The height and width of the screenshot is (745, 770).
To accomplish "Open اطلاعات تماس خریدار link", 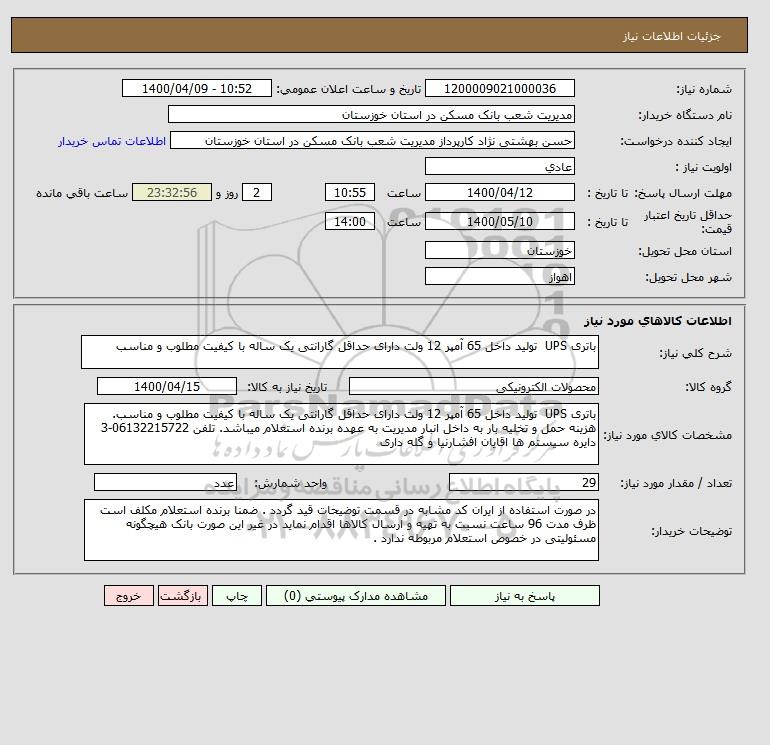I will pos(112,141).
